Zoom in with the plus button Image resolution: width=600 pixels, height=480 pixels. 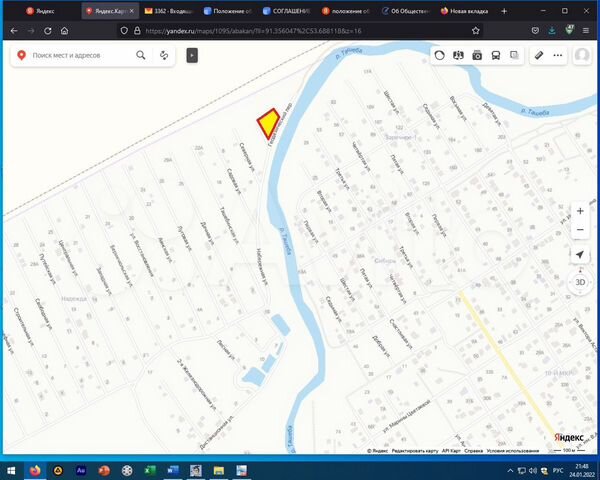point(580,212)
